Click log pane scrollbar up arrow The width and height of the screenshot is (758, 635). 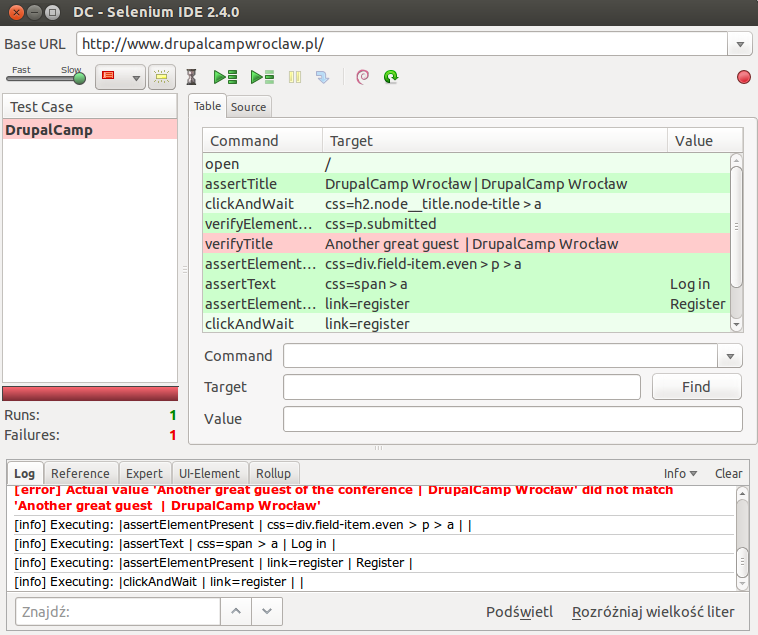point(742,493)
